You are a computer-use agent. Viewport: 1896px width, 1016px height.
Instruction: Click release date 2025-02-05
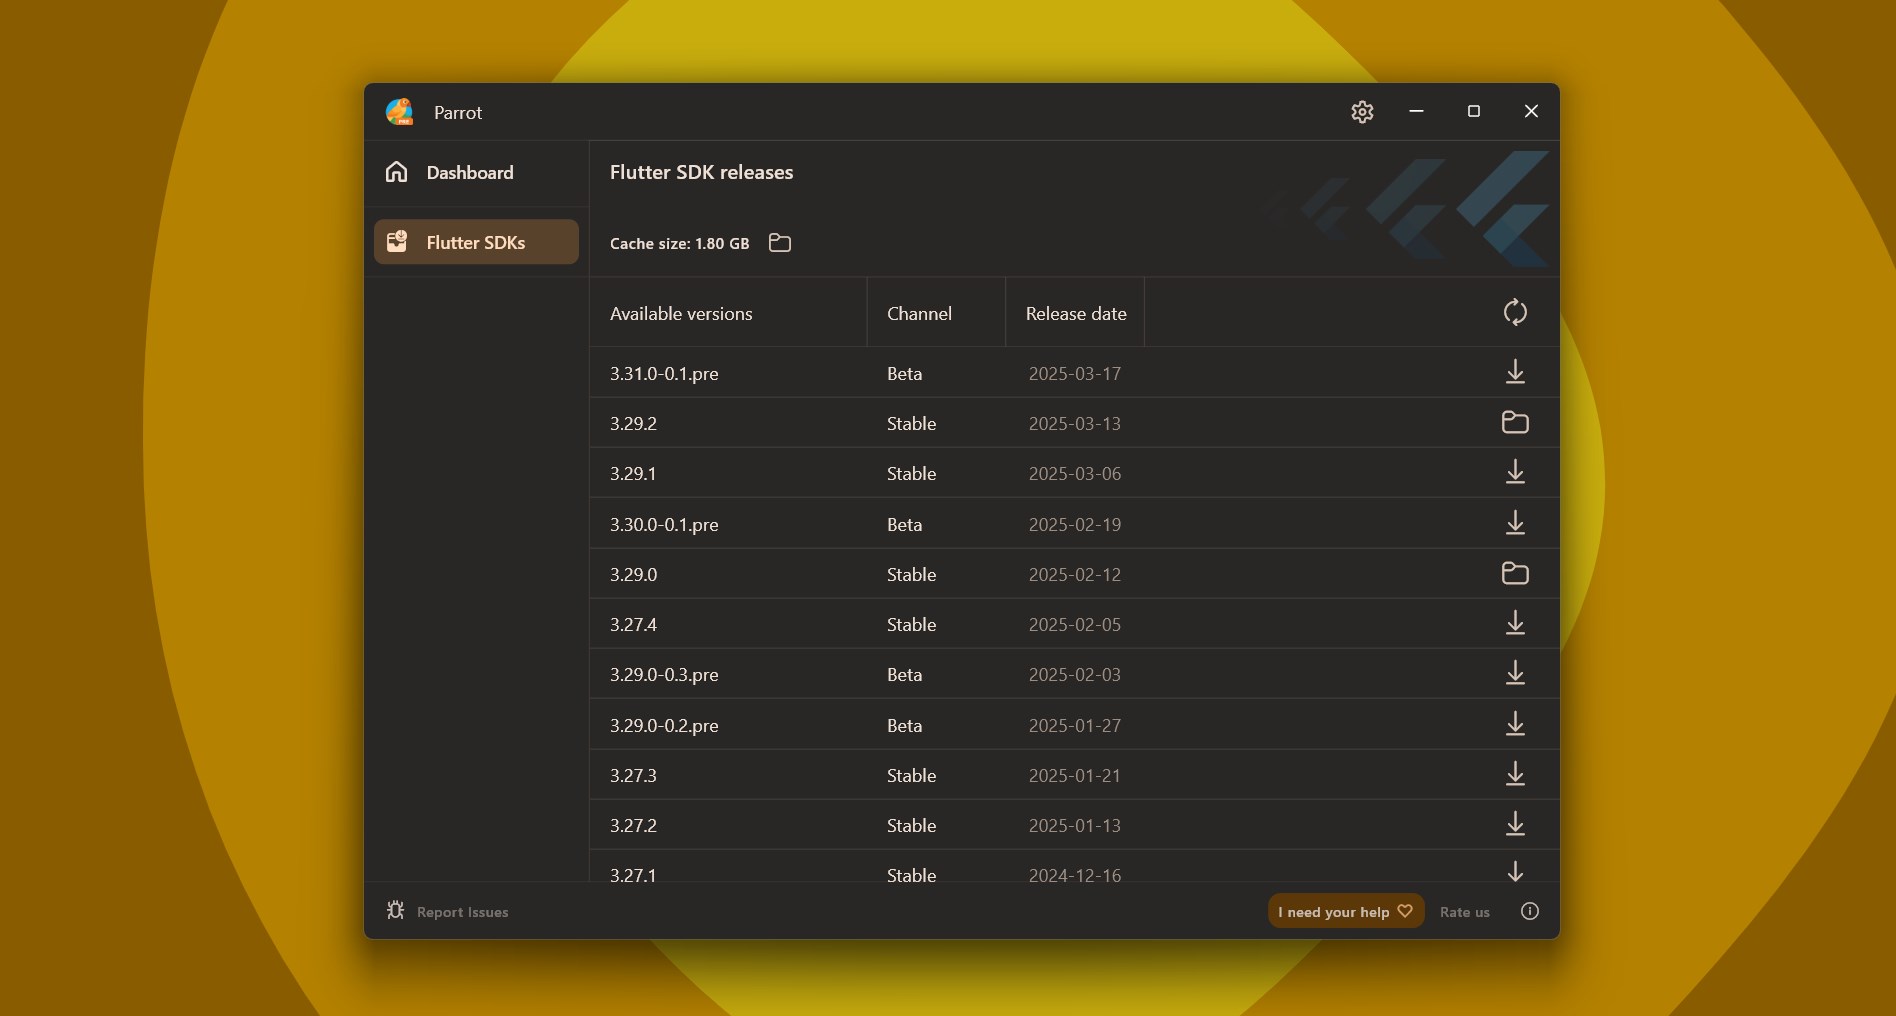coord(1075,625)
